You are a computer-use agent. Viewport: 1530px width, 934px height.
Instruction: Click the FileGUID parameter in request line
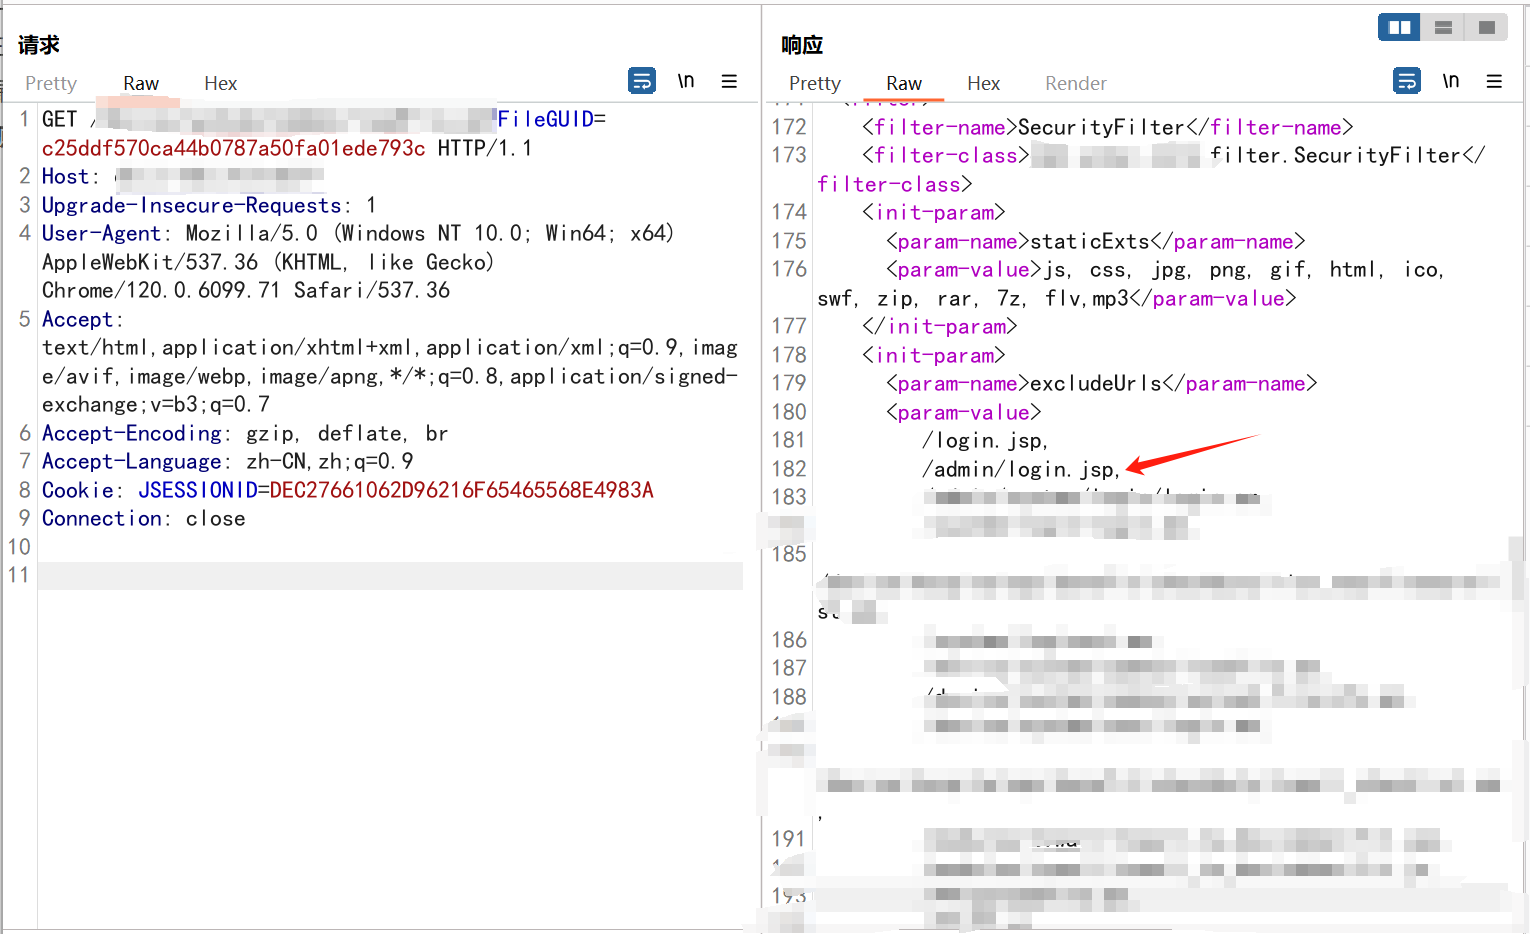545,120
